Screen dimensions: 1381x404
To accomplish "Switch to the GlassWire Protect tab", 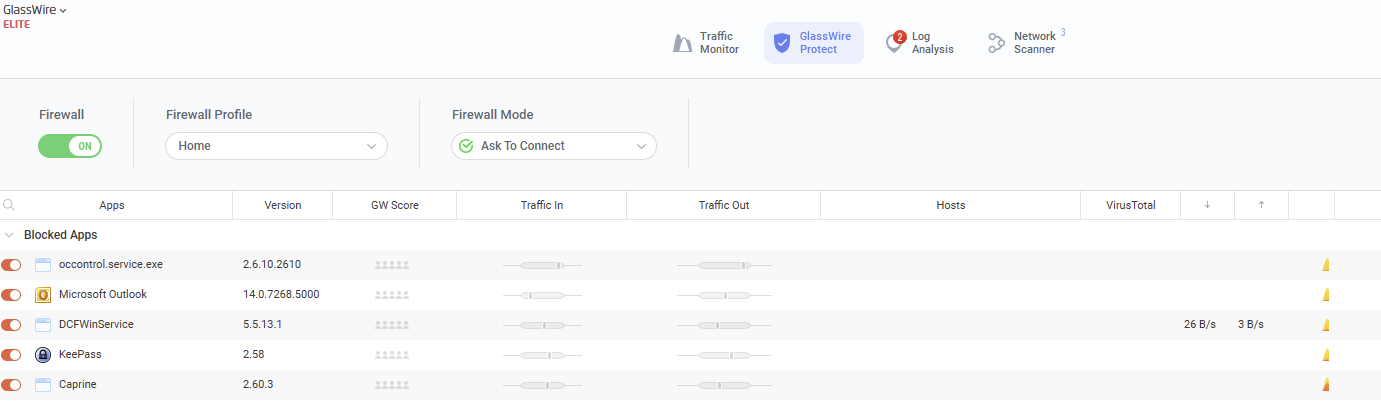I will [814, 43].
